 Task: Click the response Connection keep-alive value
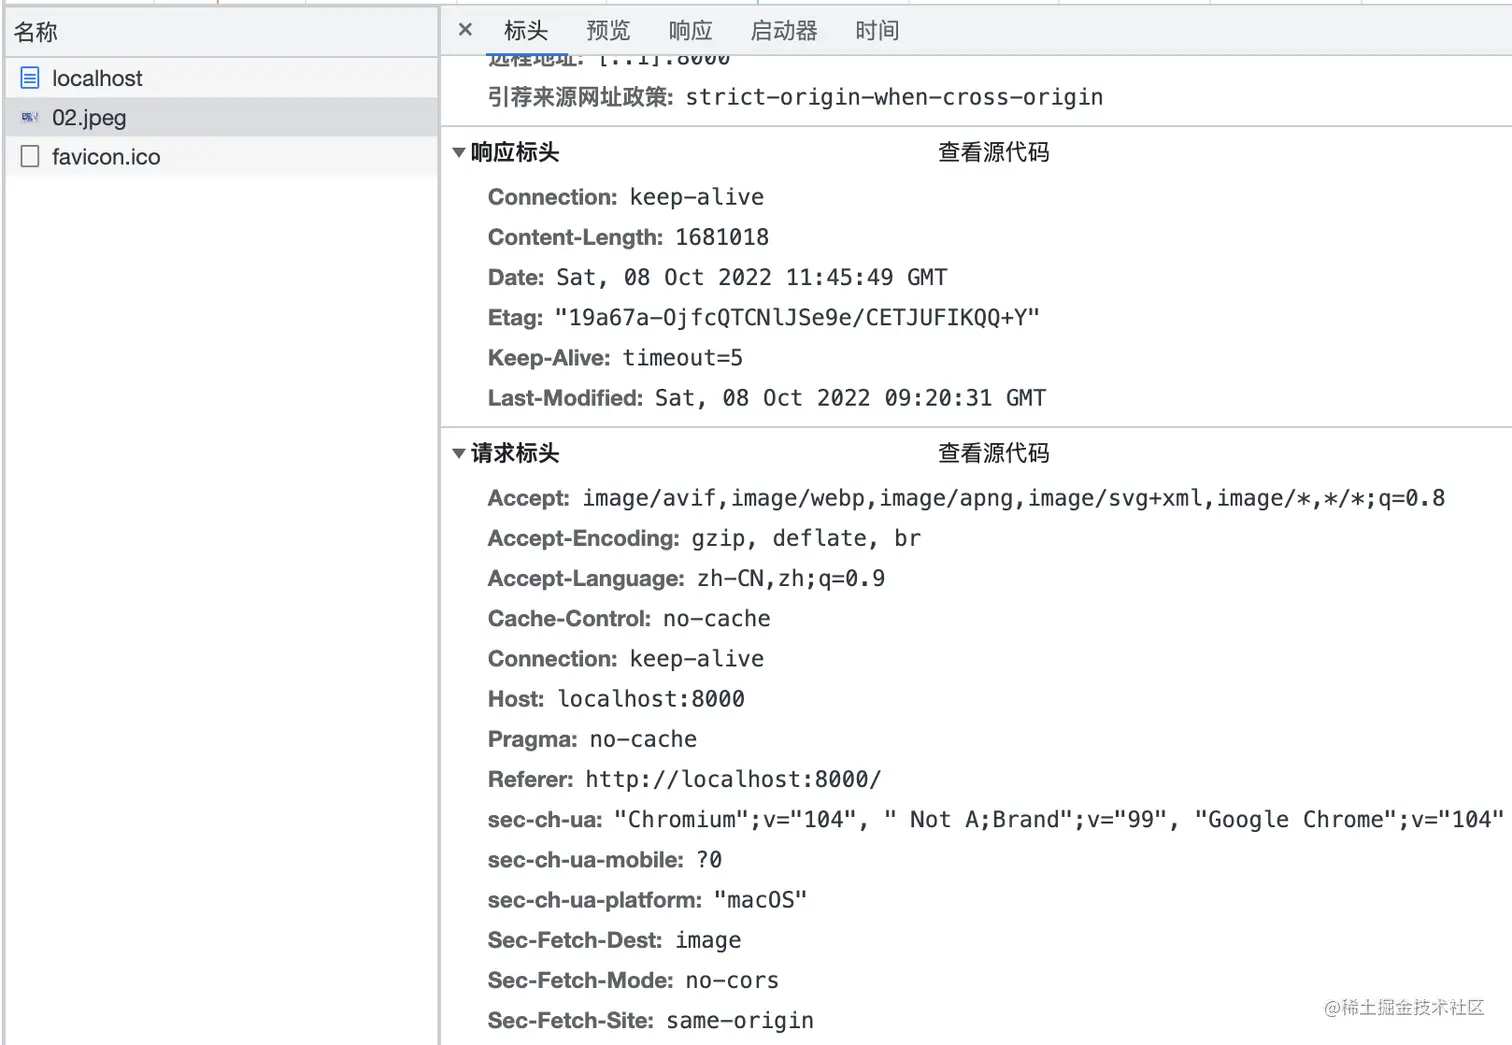click(x=696, y=197)
